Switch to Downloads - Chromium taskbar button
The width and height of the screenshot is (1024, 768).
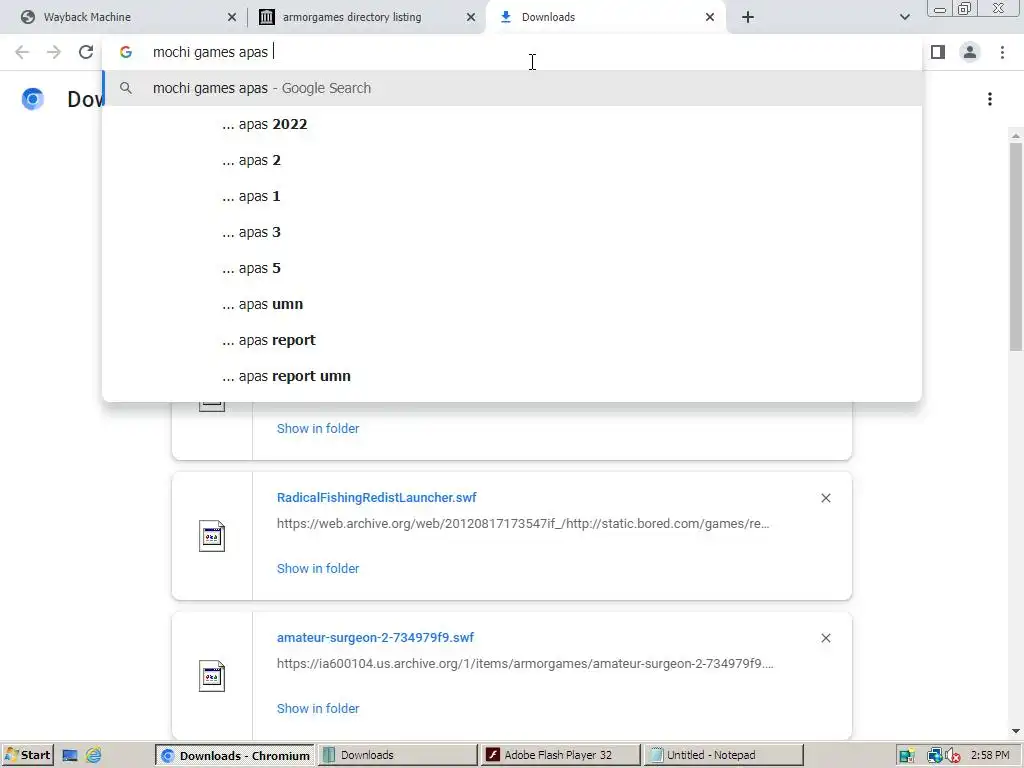click(x=235, y=755)
